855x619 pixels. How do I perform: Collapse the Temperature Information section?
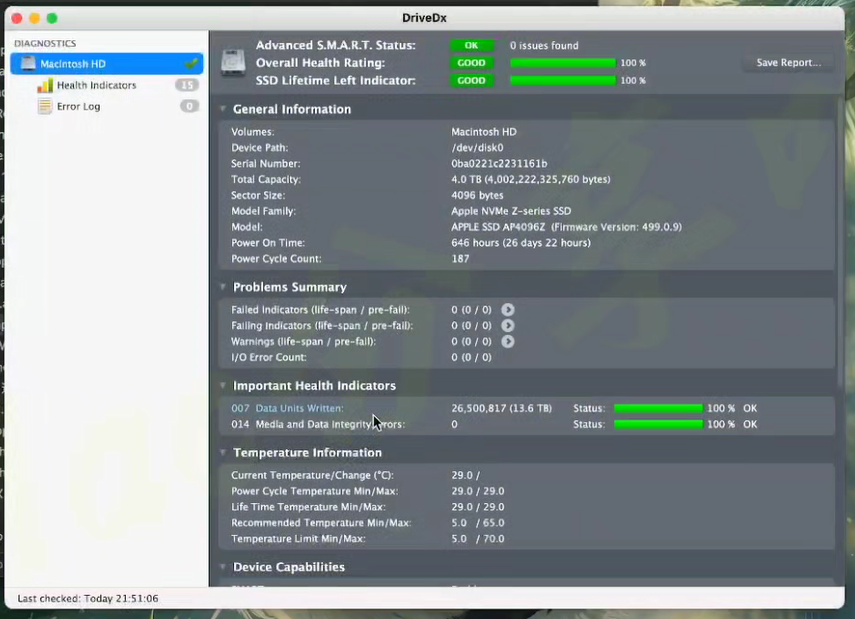[x=222, y=453]
